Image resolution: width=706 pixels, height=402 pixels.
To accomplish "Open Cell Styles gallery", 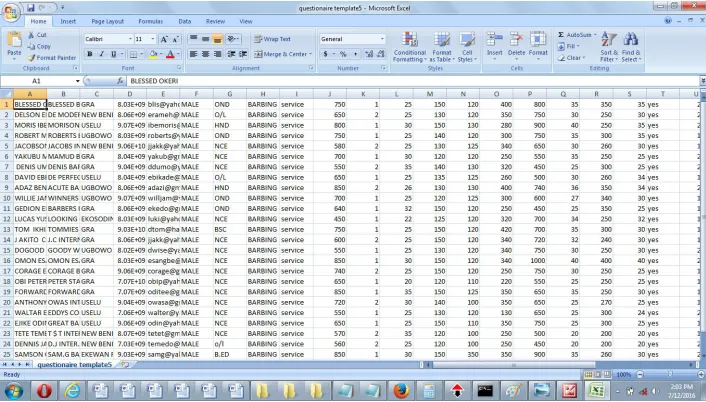I will [467, 47].
